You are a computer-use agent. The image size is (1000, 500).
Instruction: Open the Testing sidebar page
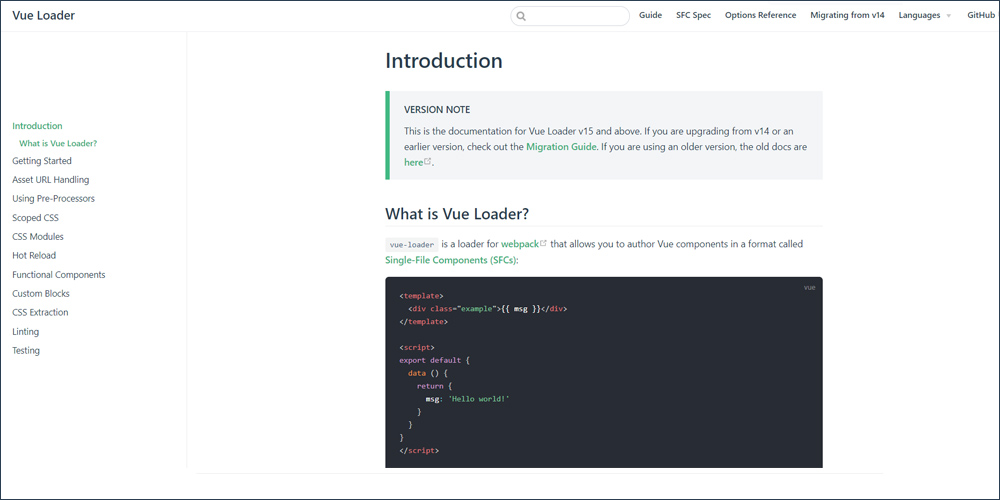[26, 351]
